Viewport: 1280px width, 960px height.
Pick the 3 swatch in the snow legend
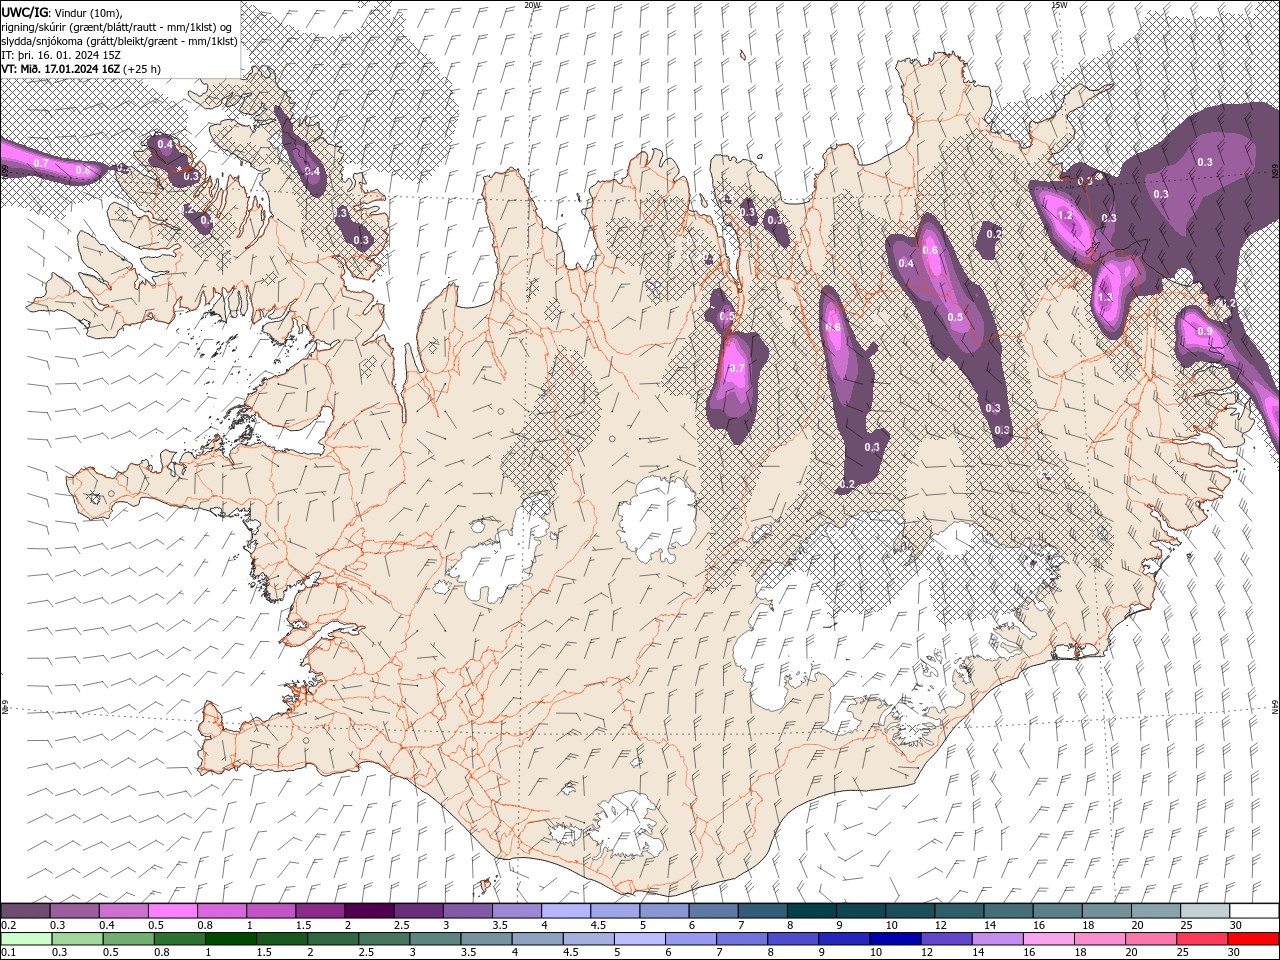(x=466, y=911)
